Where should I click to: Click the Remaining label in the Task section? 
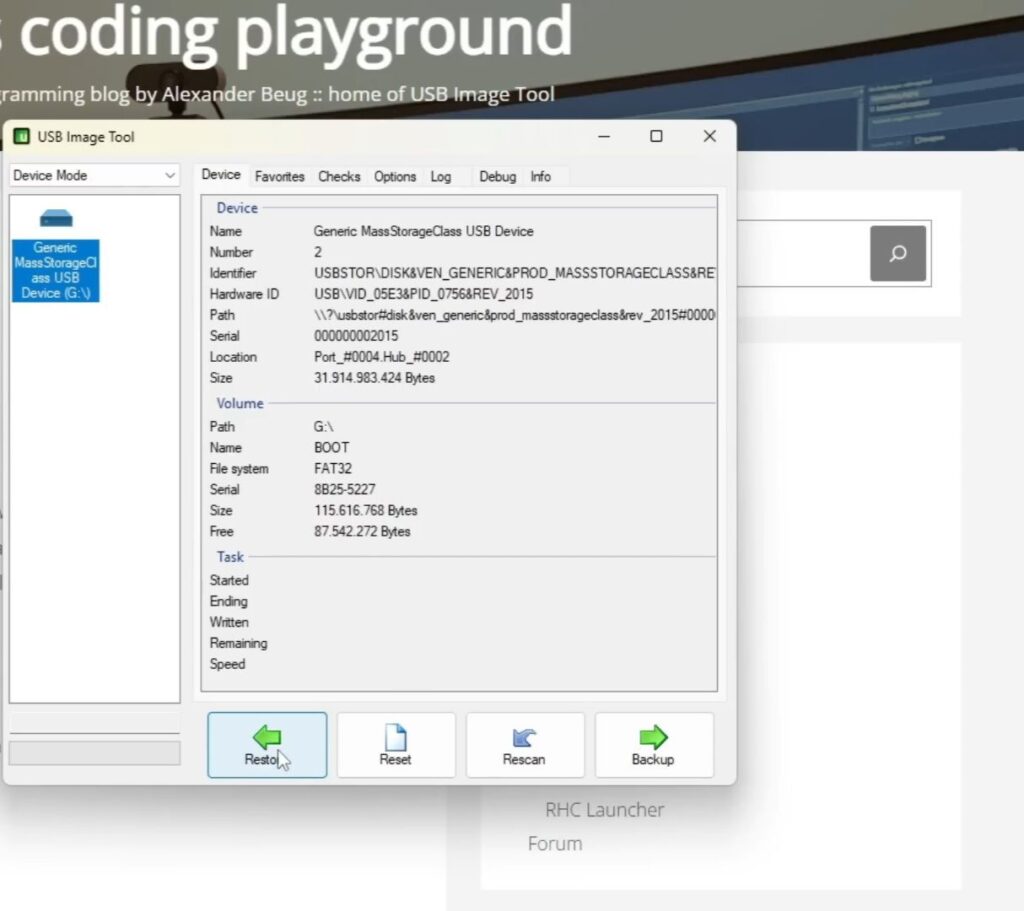coord(238,643)
